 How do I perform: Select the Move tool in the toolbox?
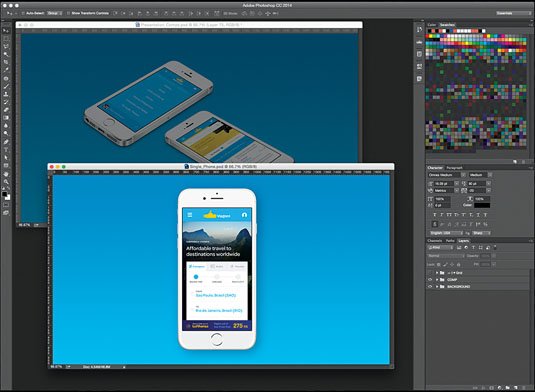point(6,30)
